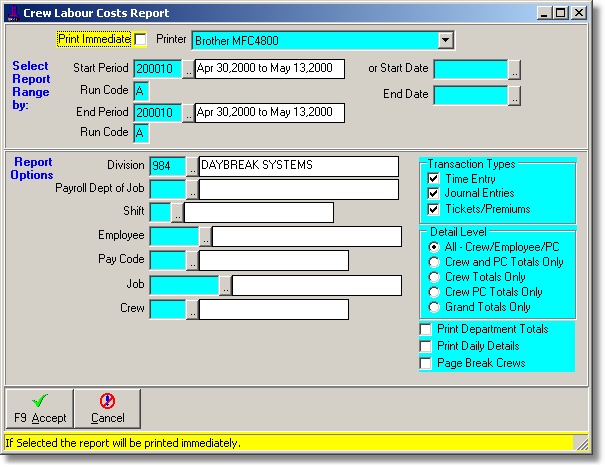This screenshot has width=605, height=467.
Task: Open the Start Date picker button
Action: [514, 69]
